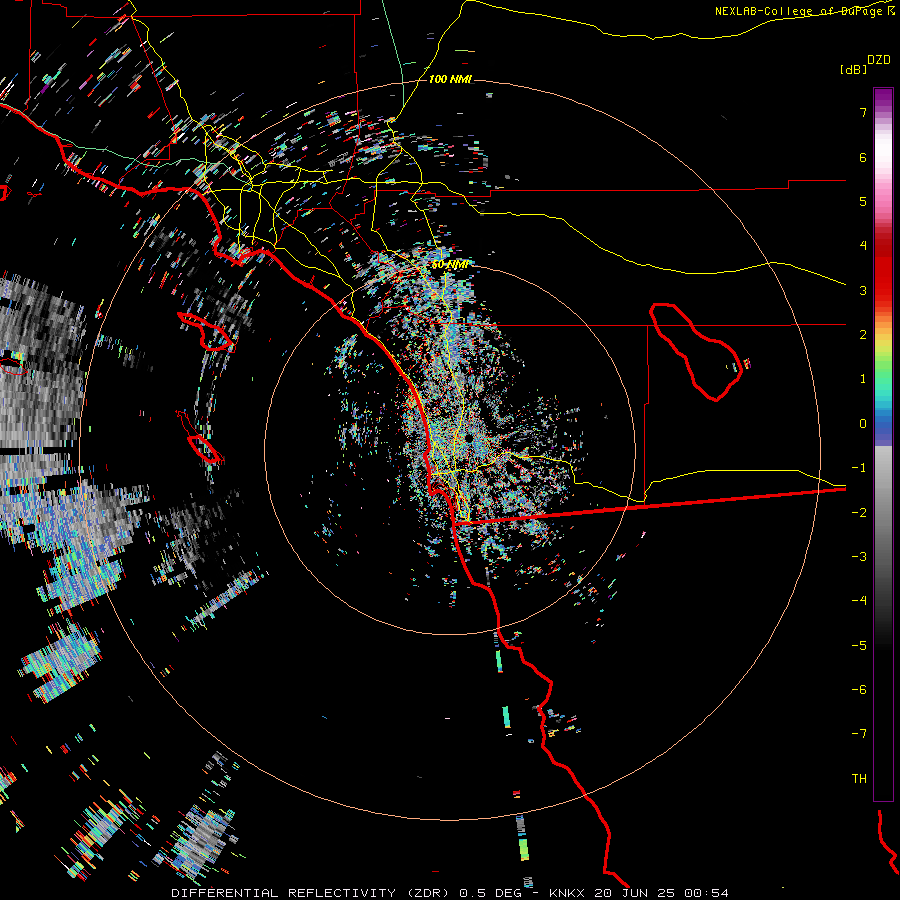900x900 pixels.
Task: Click the 4 tick label on scale
Action: coord(863,246)
